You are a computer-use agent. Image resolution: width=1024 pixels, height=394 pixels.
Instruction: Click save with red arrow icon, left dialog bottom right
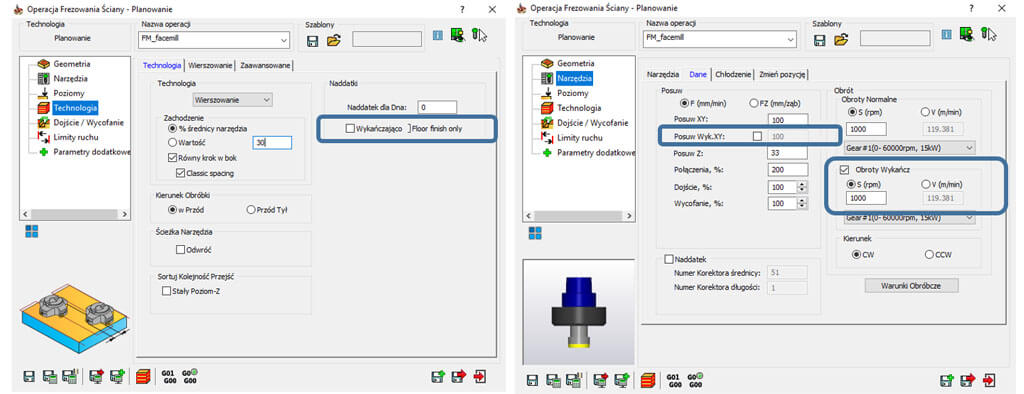tap(459, 377)
